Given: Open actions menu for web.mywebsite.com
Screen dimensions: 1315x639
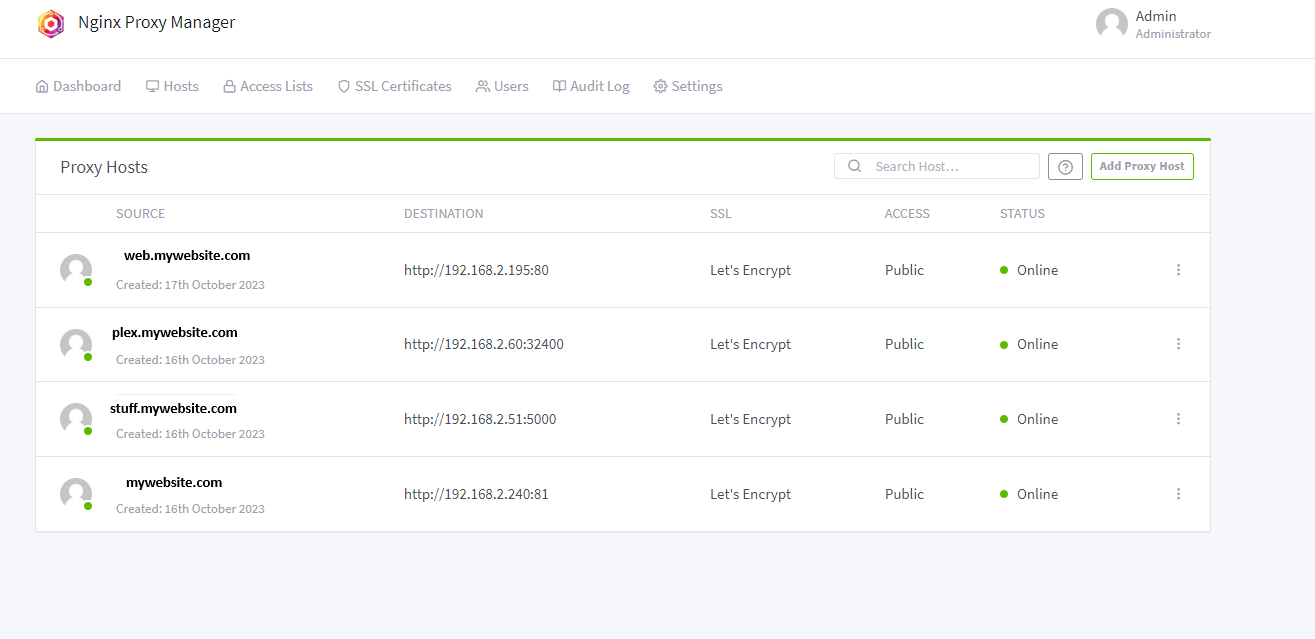Looking at the screenshot, I should (x=1178, y=270).
